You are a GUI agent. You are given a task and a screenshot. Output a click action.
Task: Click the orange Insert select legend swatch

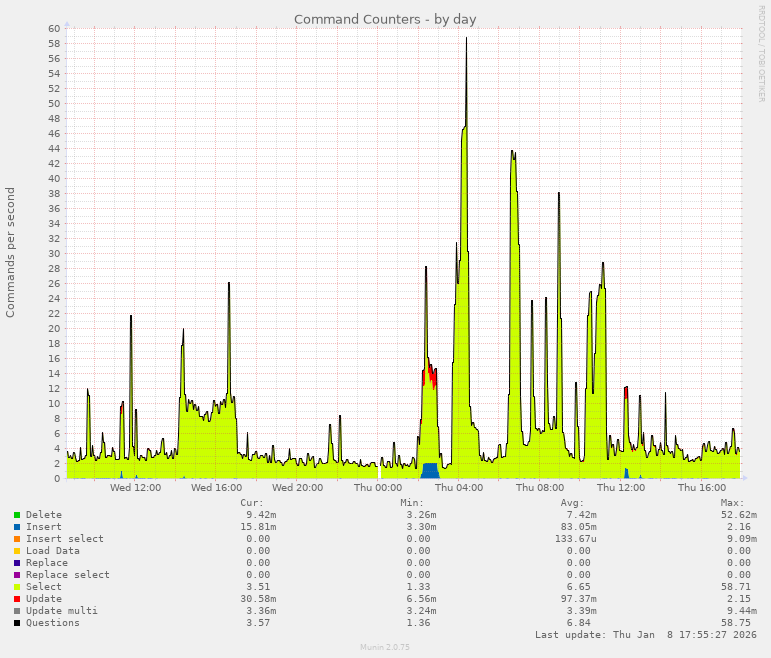coord(17,539)
